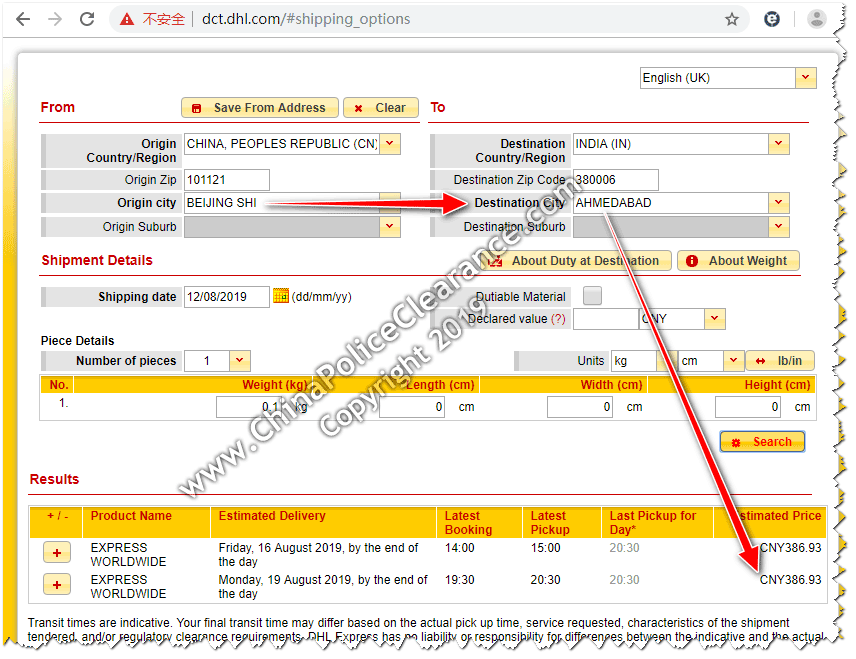The width and height of the screenshot is (856, 659).
Task: Open the Origin Suburb dropdown
Action: 390,227
